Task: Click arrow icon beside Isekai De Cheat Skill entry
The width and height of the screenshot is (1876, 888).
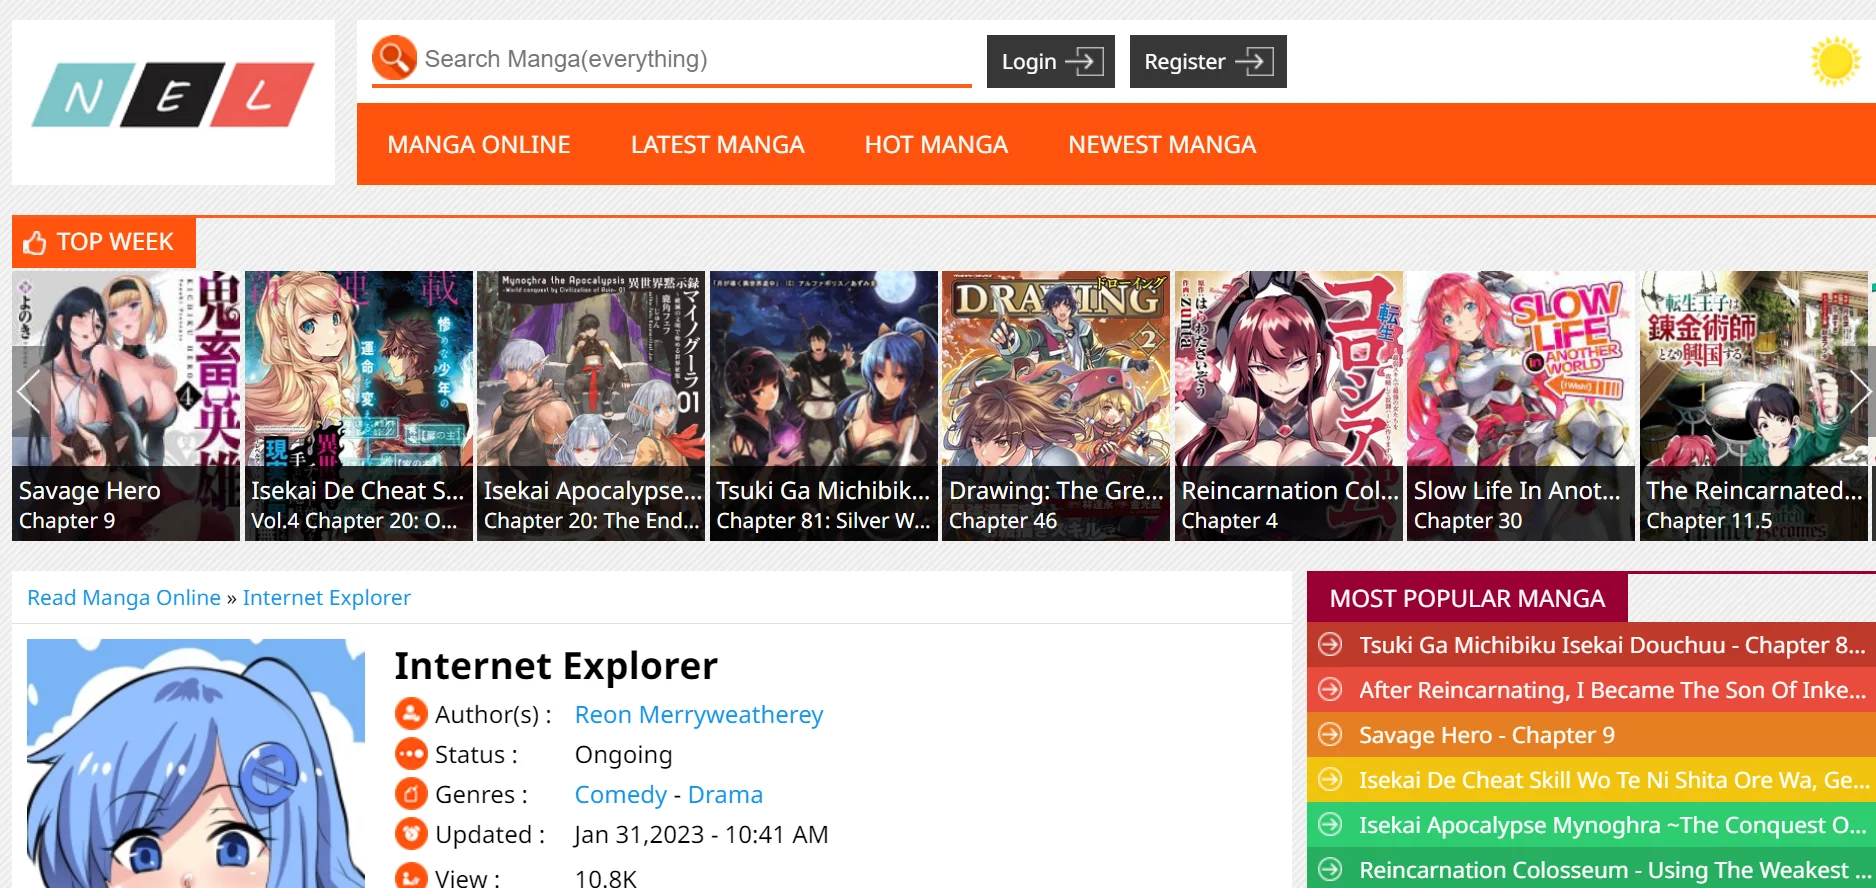Action: [1330, 780]
